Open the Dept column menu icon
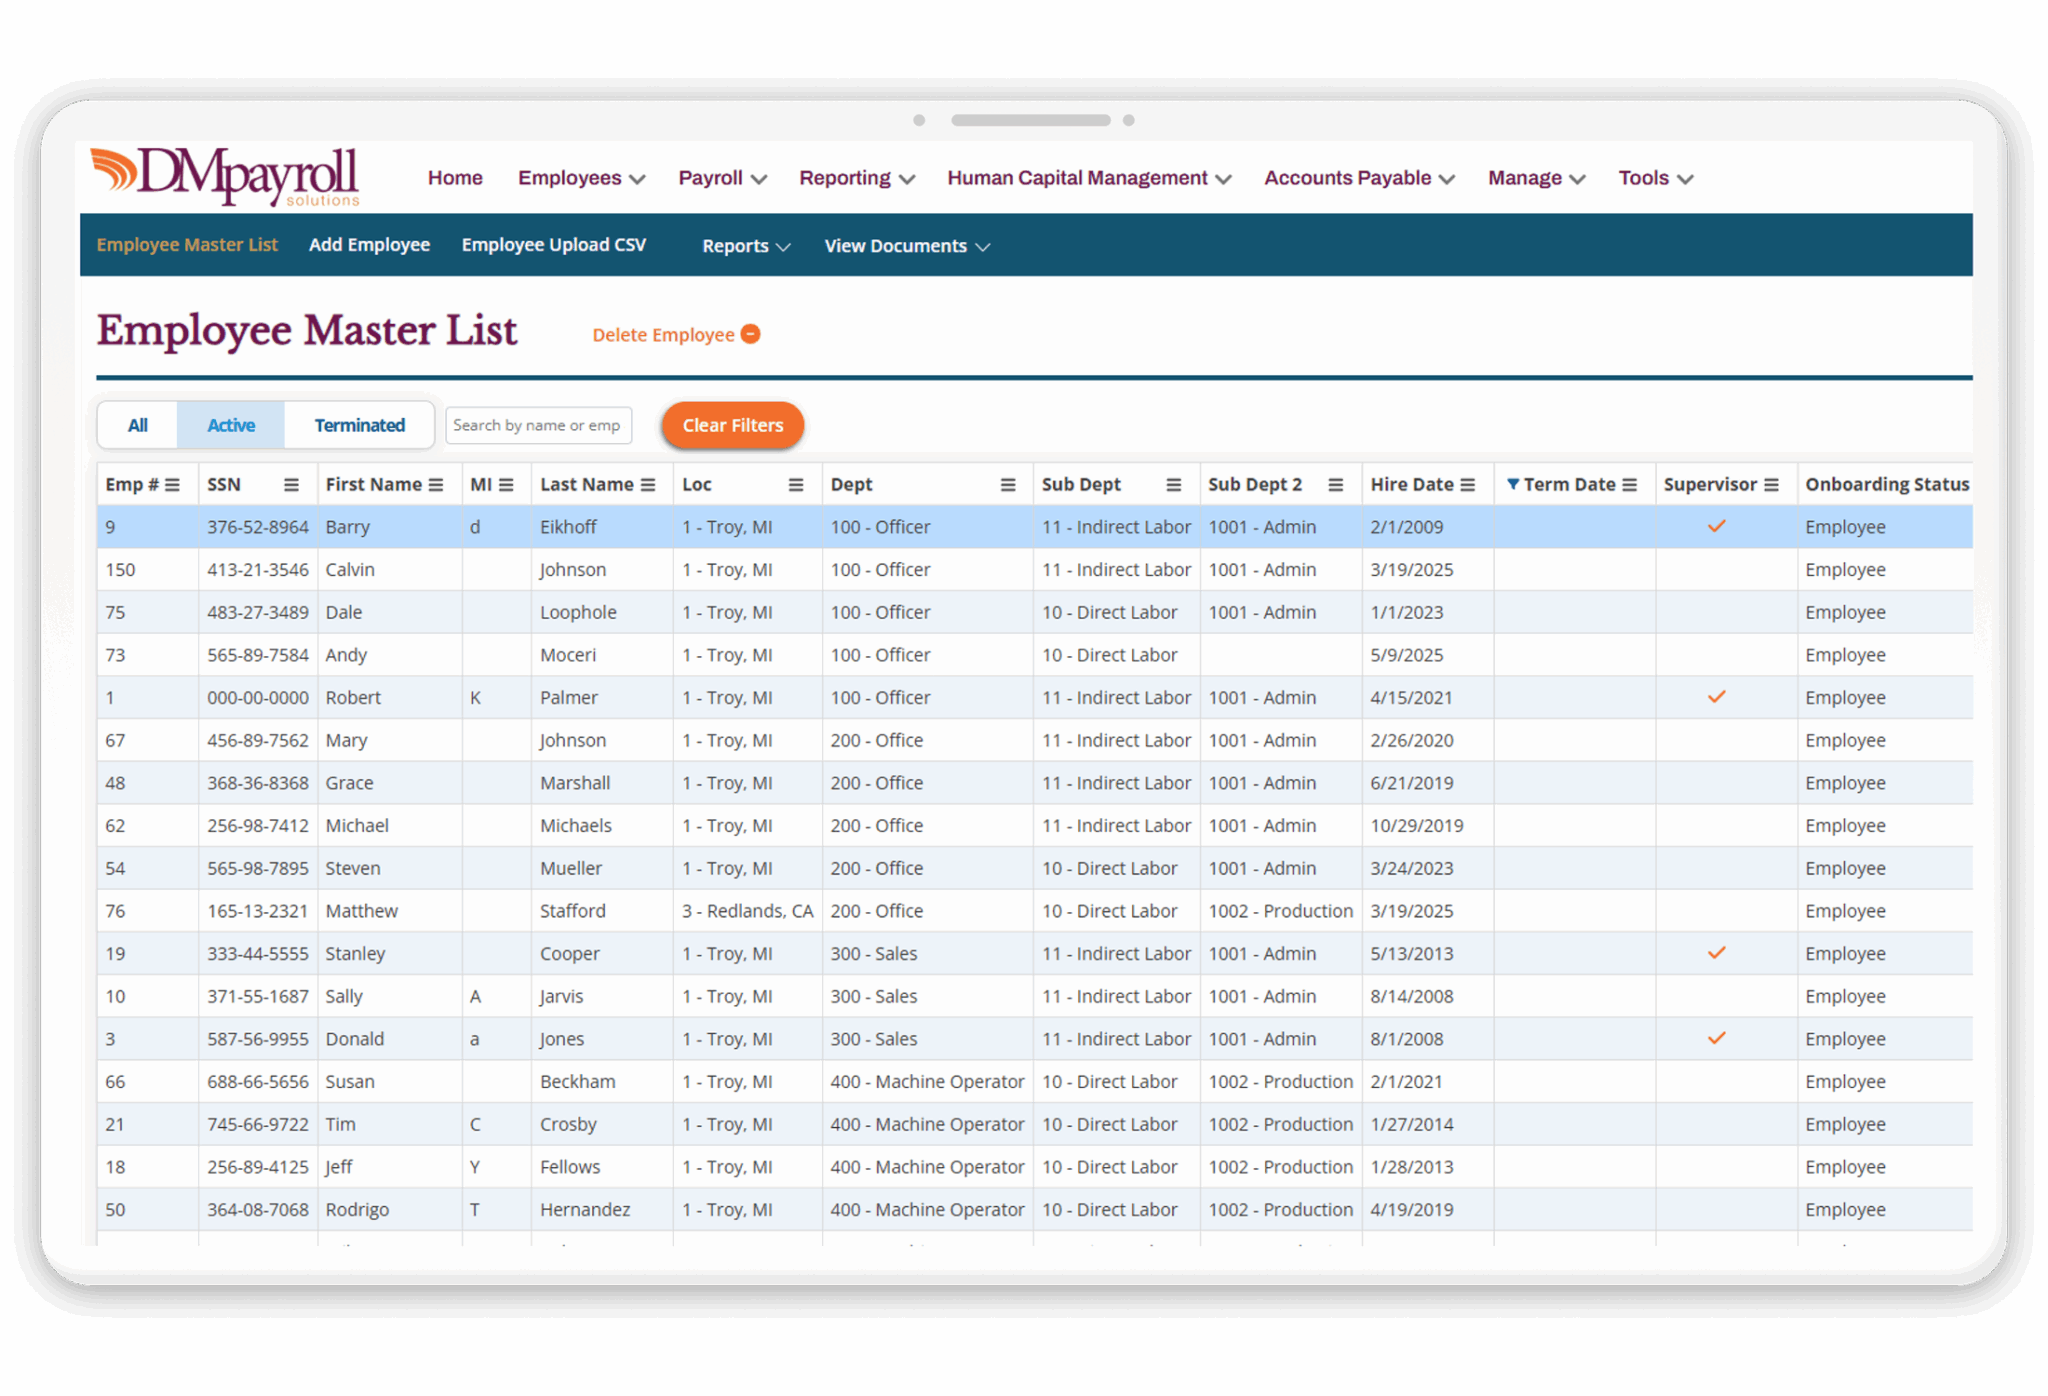2048x1396 pixels. pyautogui.click(x=1007, y=484)
